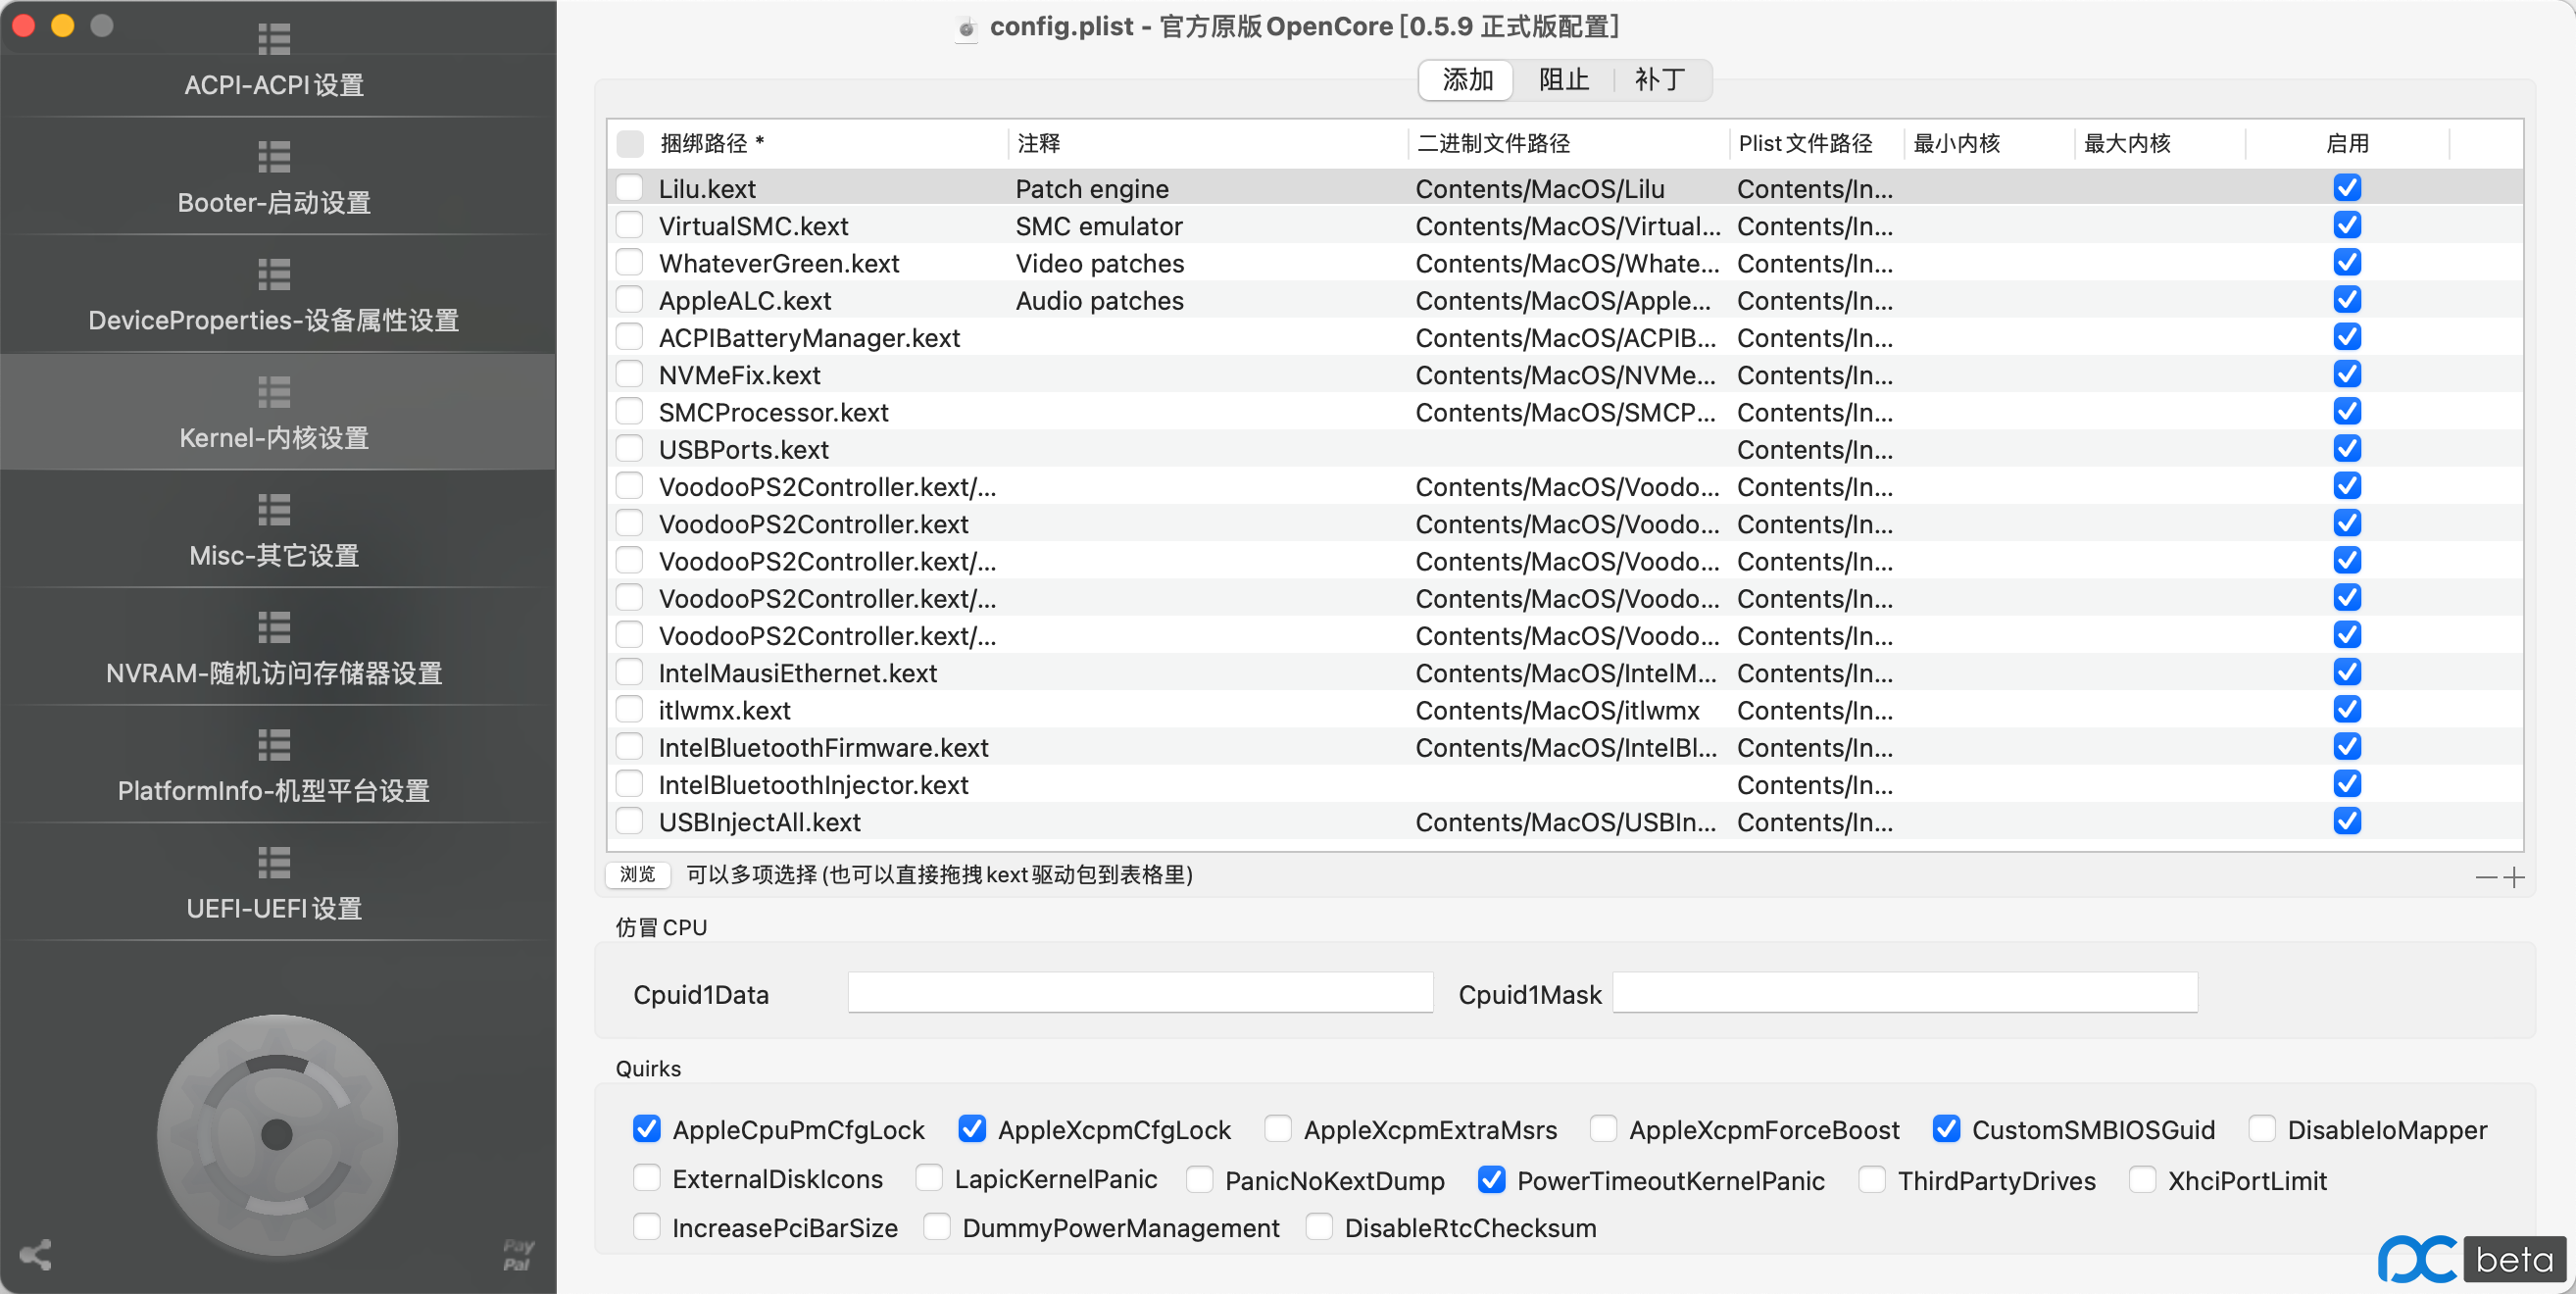This screenshot has height=1294, width=2576.
Task: Toggle the CustomSMBIOSGuid quirk
Action: (1946, 1129)
